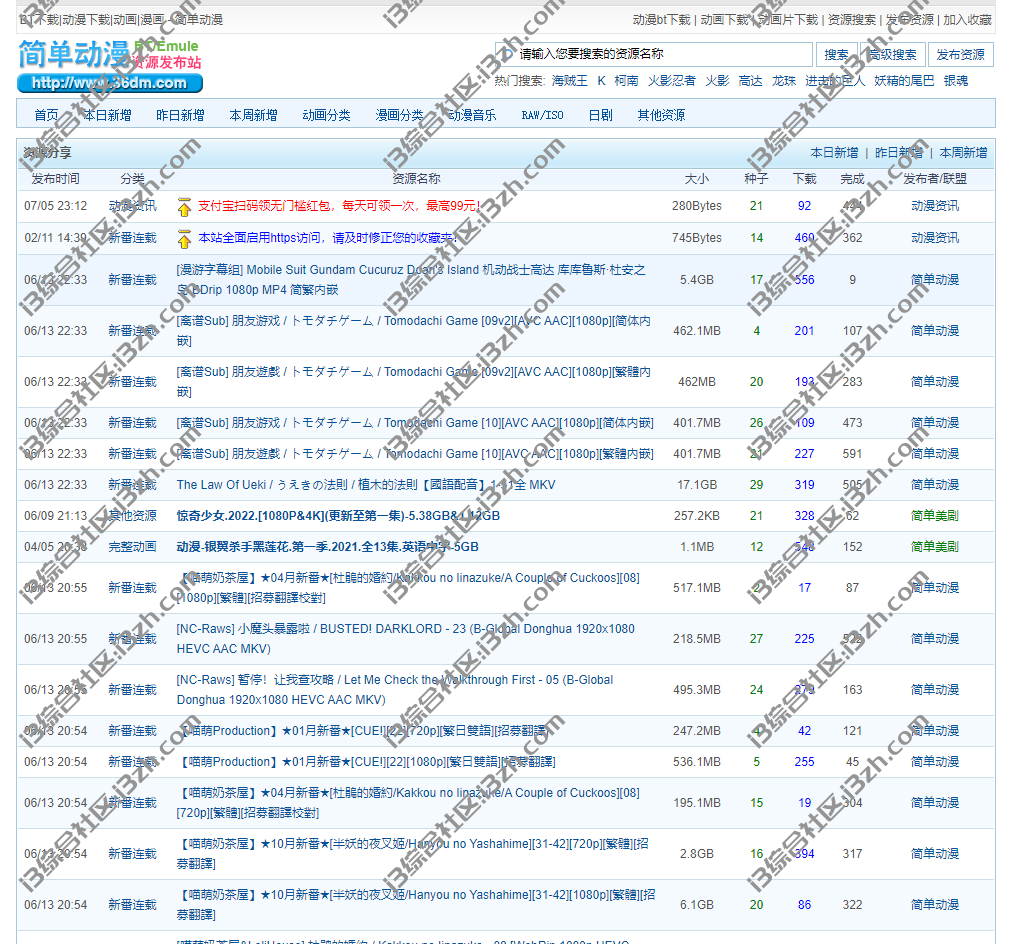Open Let Me Check the Walkthrough First resource

pos(395,689)
